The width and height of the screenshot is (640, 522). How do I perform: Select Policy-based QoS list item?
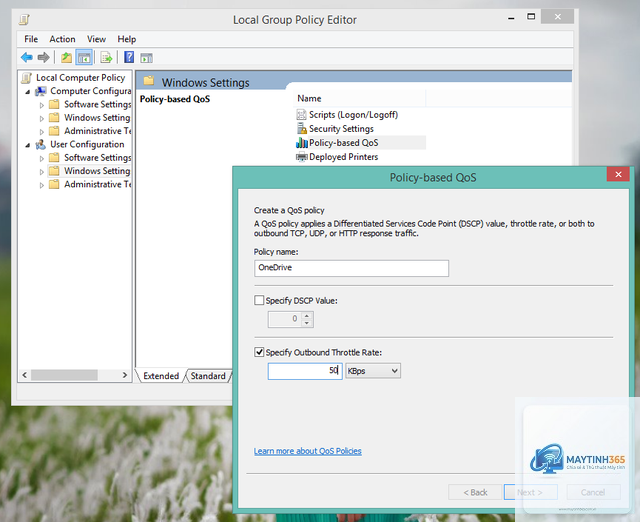[x=344, y=143]
